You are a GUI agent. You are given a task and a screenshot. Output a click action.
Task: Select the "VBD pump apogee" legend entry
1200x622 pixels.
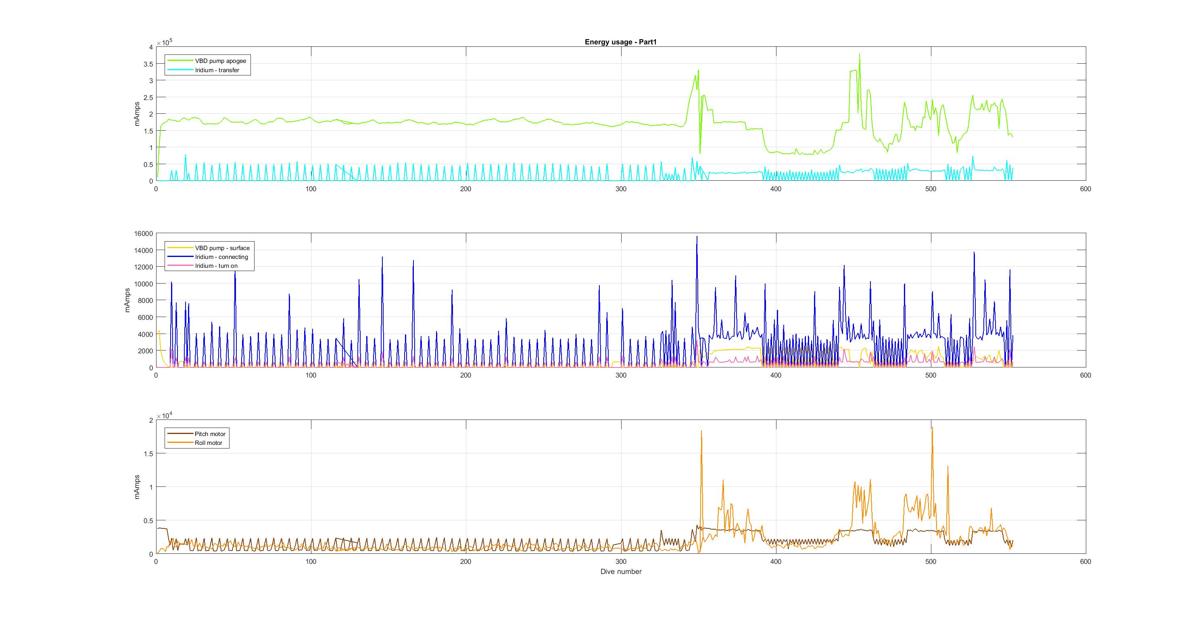click(x=207, y=61)
